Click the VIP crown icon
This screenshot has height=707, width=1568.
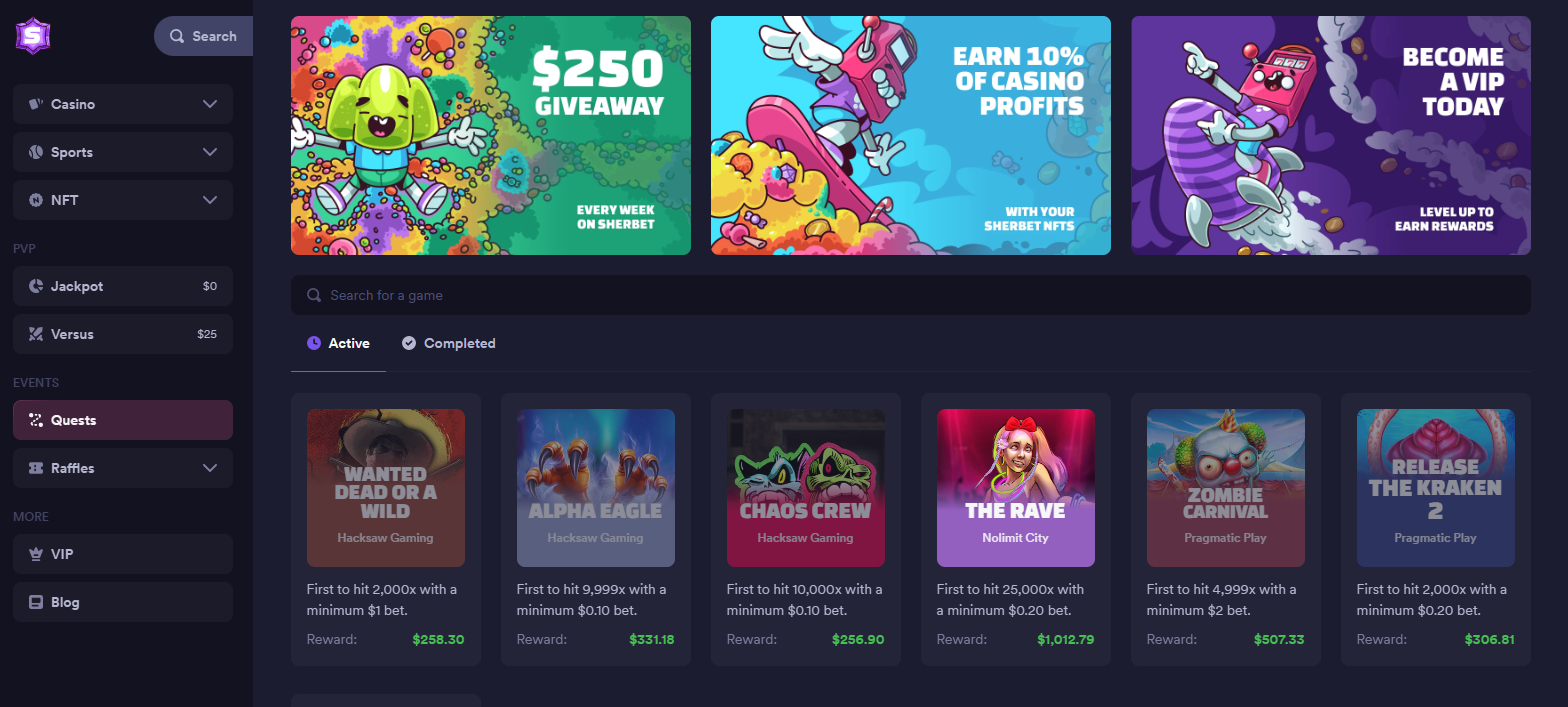(36, 554)
